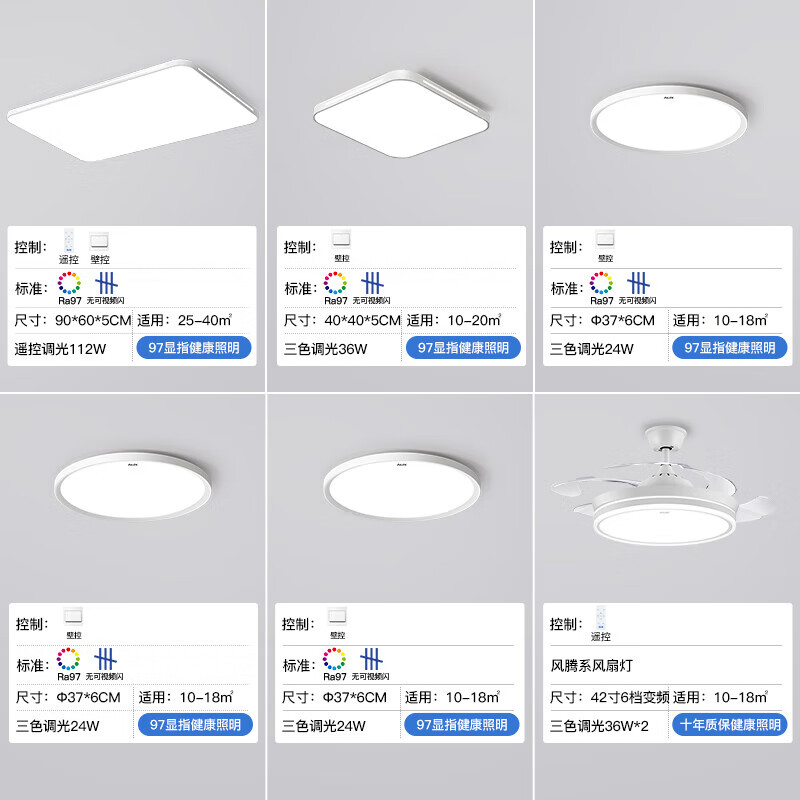The height and width of the screenshot is (800, 800).
Task: Click the 十年质保健康照明 badge
Action: 729,725
